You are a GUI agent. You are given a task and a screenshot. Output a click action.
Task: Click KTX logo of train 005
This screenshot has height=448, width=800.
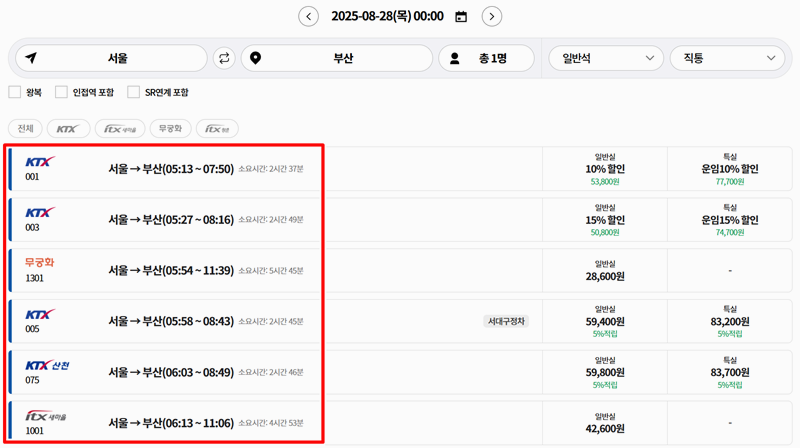(40, 314)
